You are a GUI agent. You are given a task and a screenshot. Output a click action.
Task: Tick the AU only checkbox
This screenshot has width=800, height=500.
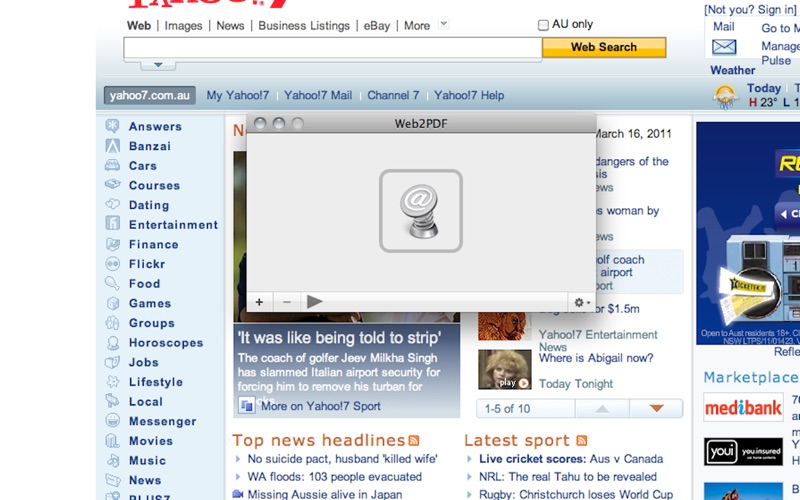tap(543, 24)
